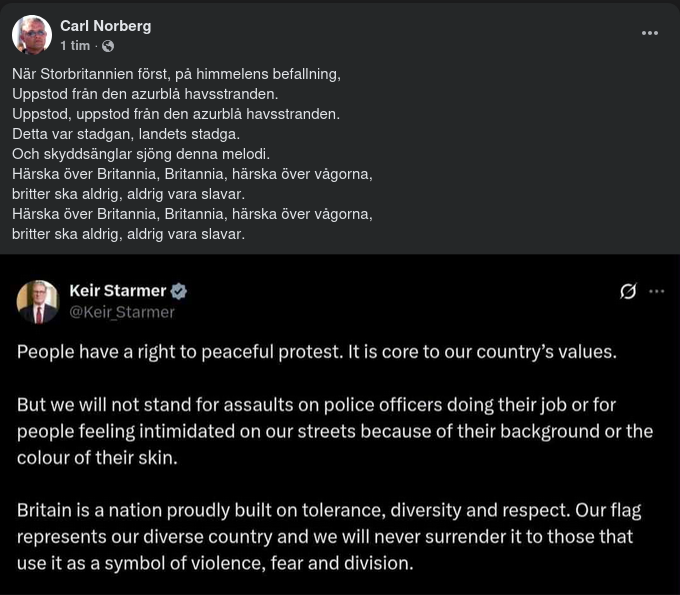This screenshot has height=595, width=680.
Task: Click the line beginning "Uppstod, uppstod från"
Action: click(176, 114)
